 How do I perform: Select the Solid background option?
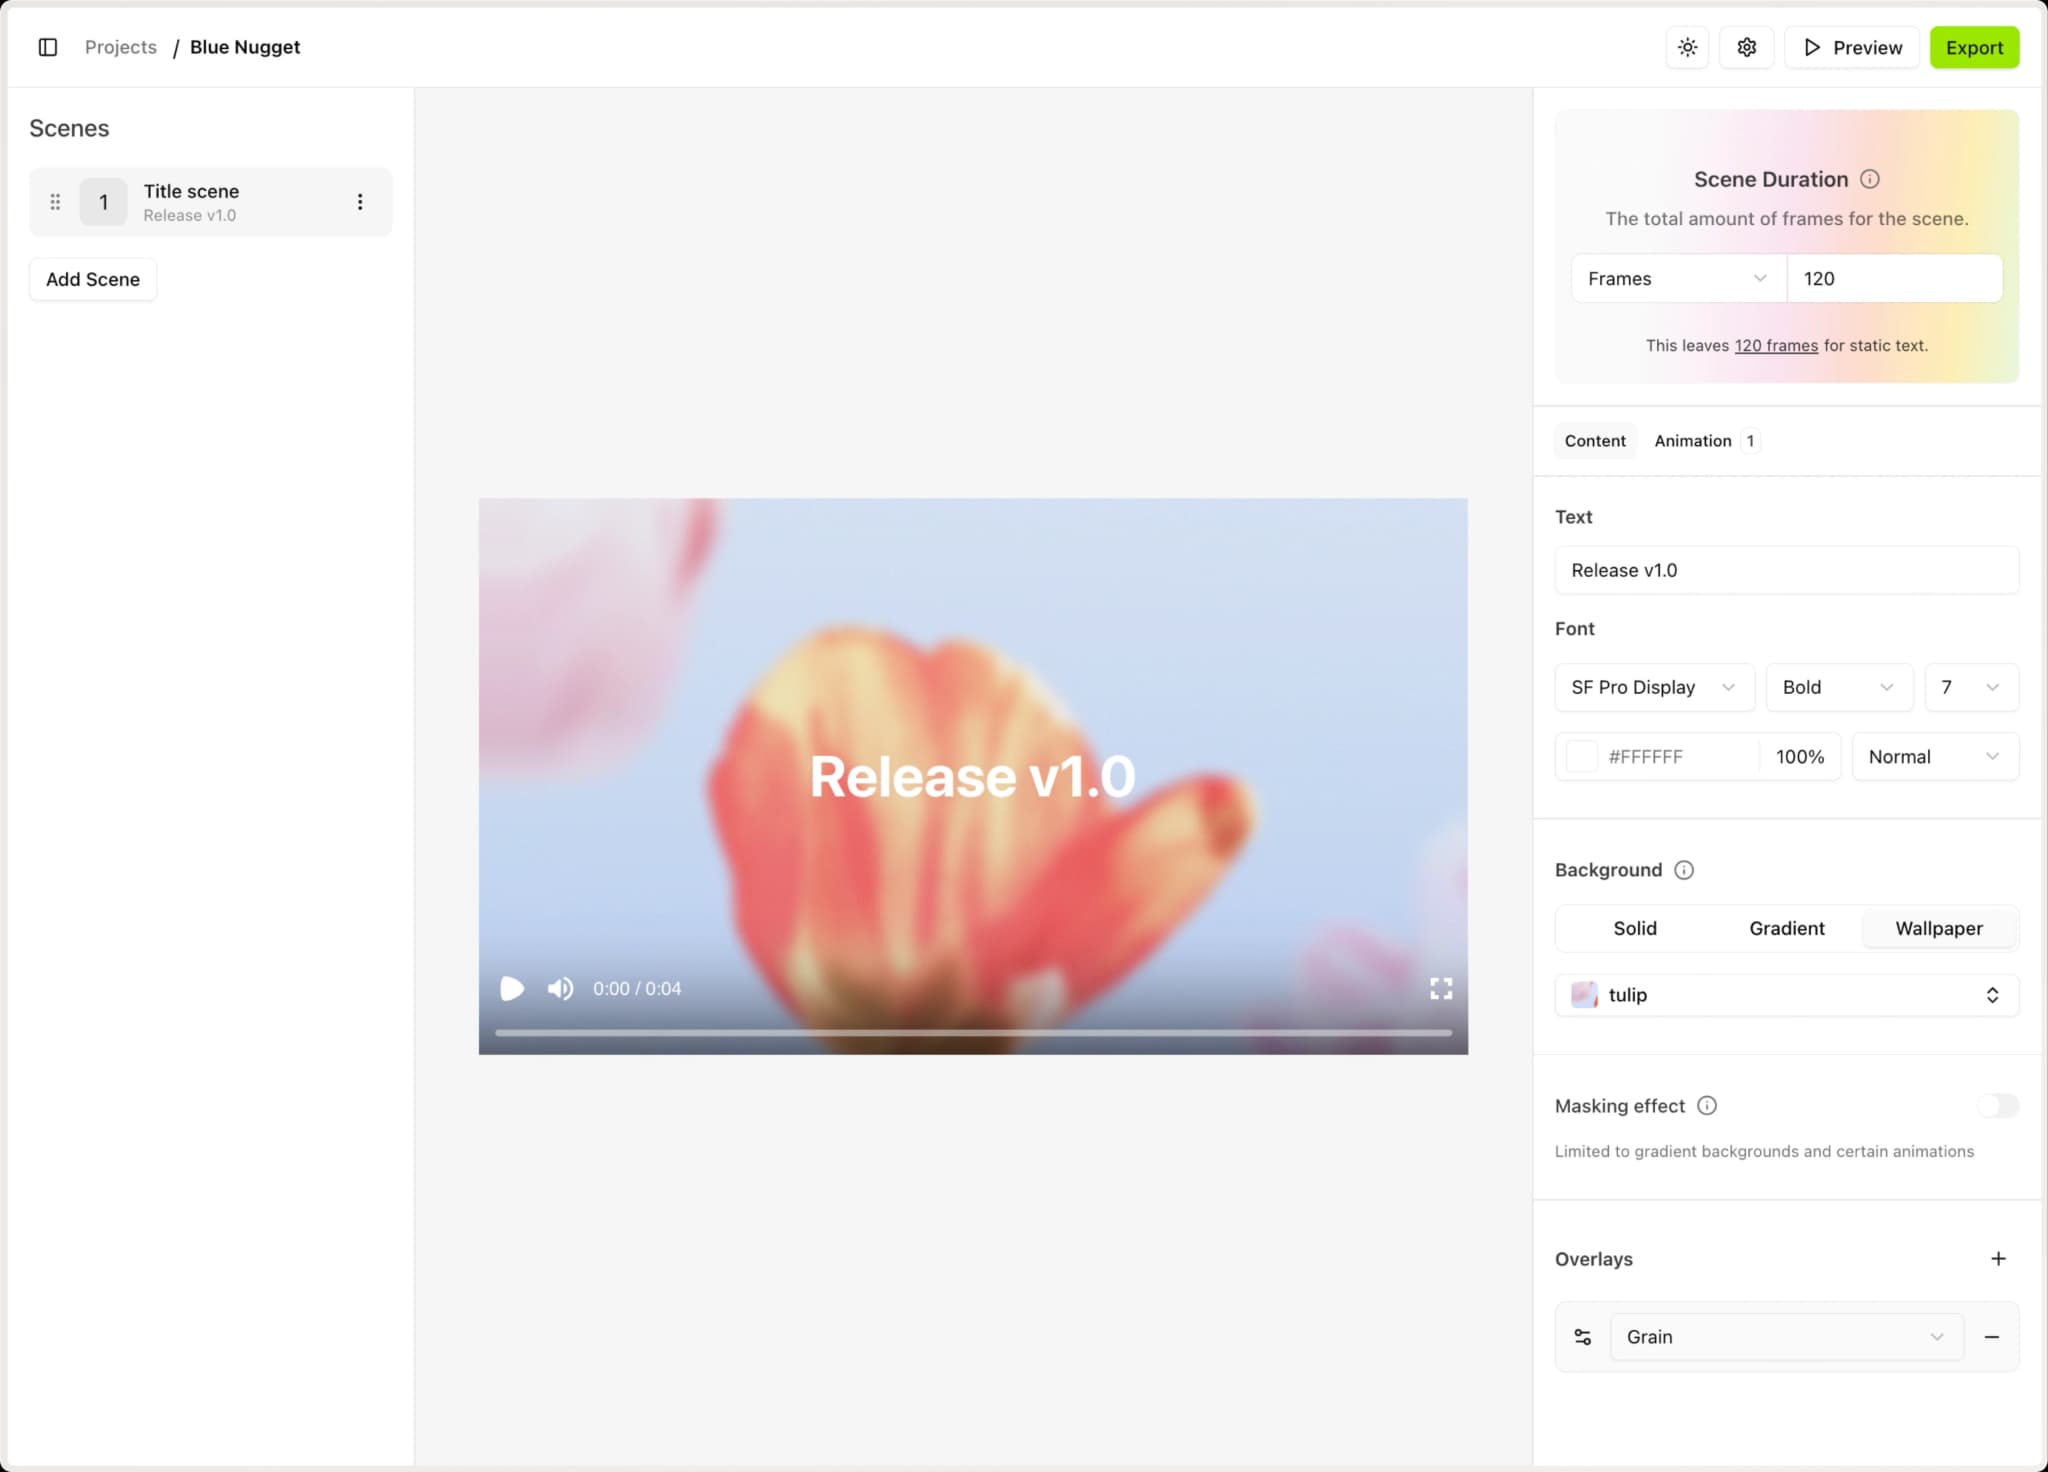[x=1634, y=928]
